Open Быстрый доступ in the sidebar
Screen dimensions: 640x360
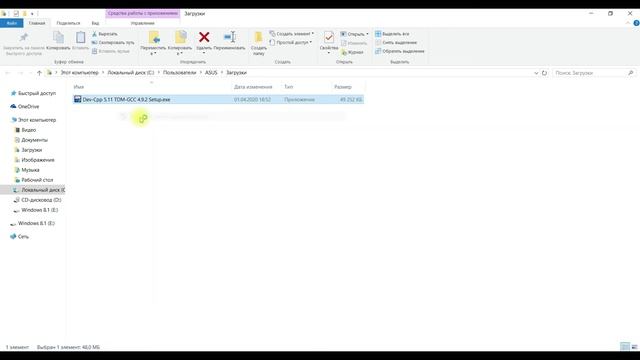click(33, 93)
